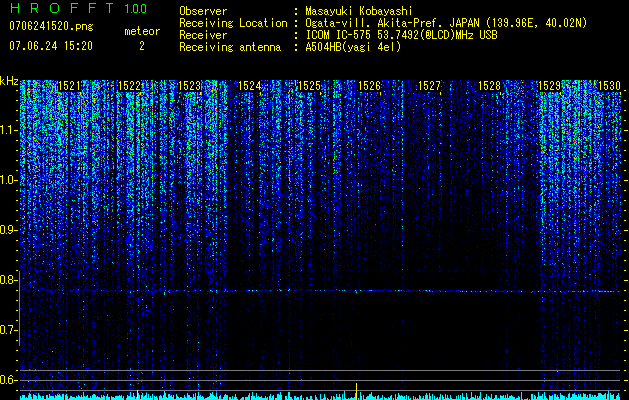Image resolution: width=629 pixels, height=400 pixels.
Task: Click time marker 1527
Action: pos(430,85)
